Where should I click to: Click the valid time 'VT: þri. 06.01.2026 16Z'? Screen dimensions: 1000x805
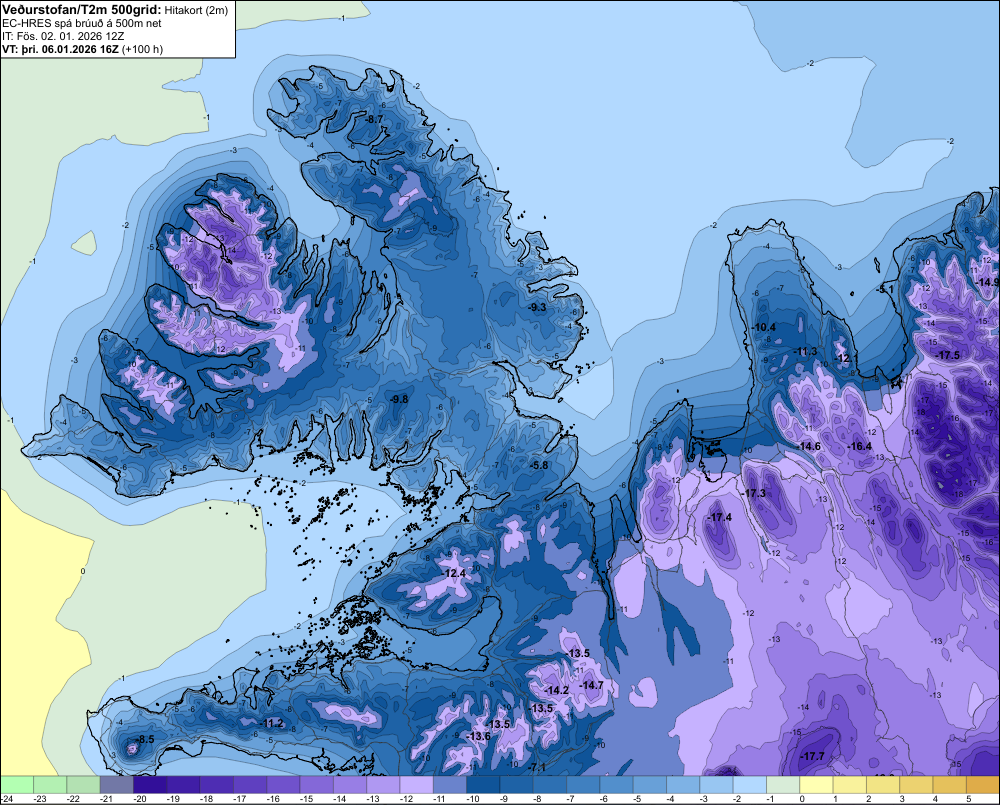click(60, 49)
